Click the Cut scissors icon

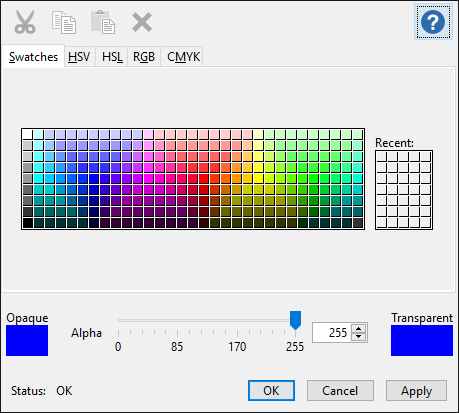tap(25, 22)
